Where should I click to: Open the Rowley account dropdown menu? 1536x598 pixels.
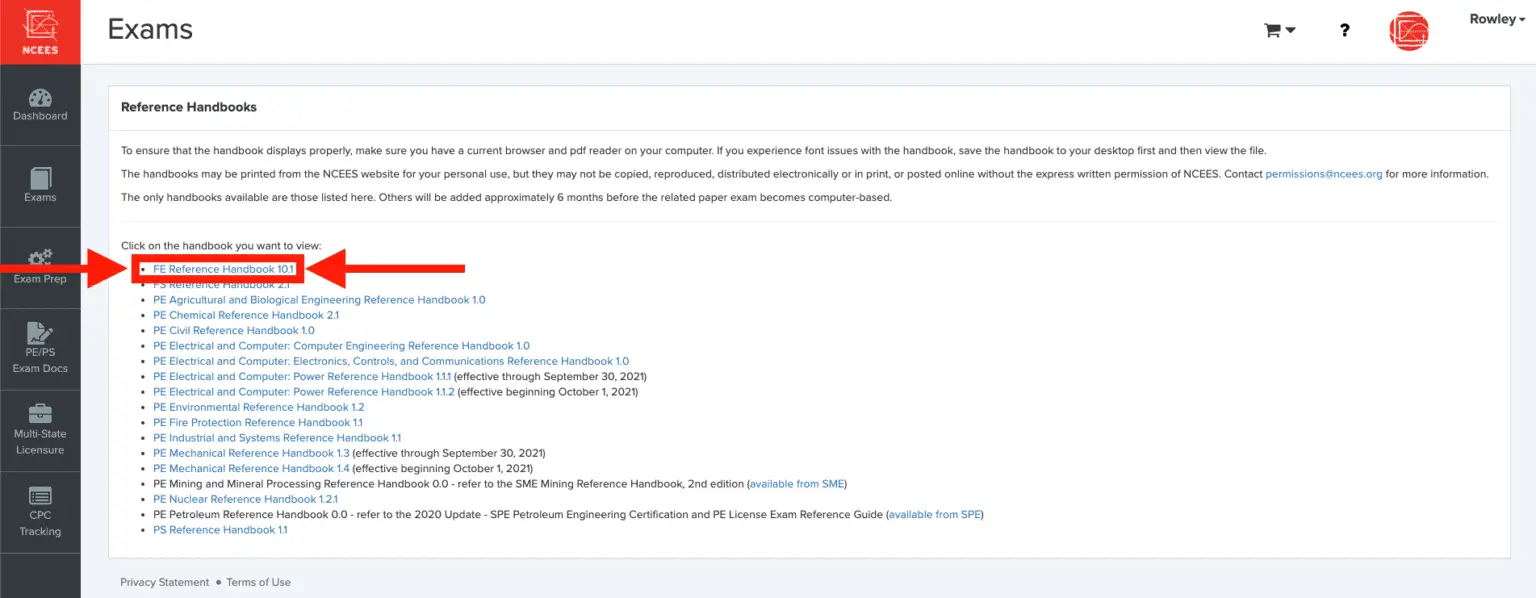1497,20
